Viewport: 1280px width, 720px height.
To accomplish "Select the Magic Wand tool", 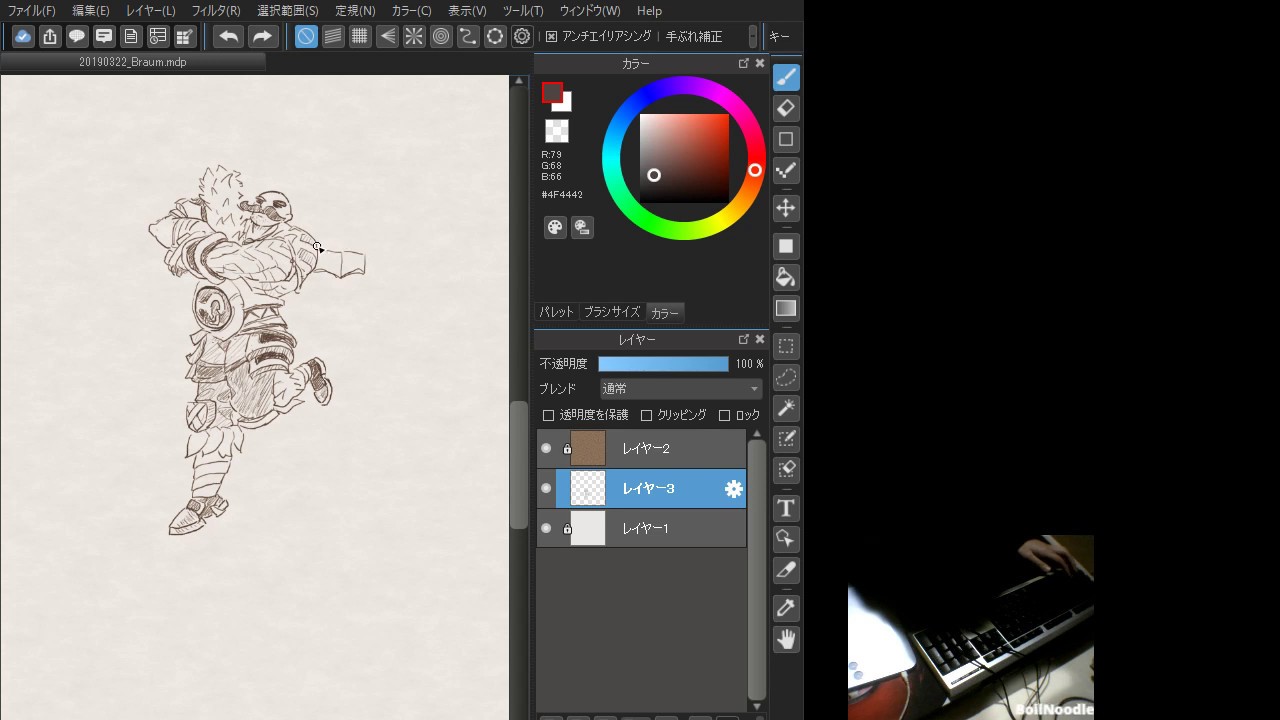I will tap(786, 408).
